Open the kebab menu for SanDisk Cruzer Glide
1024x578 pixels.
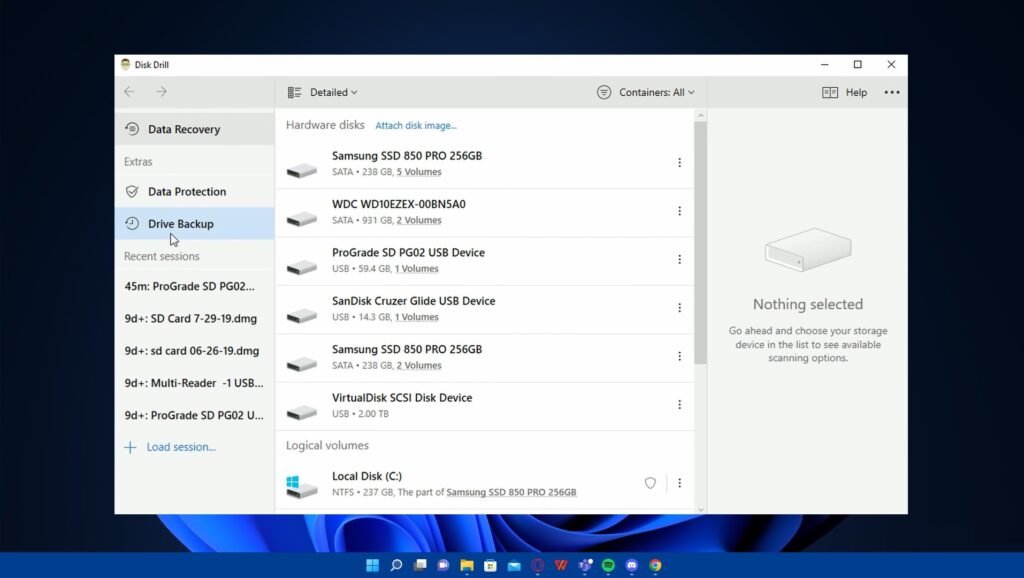click(x=679, y=308)
